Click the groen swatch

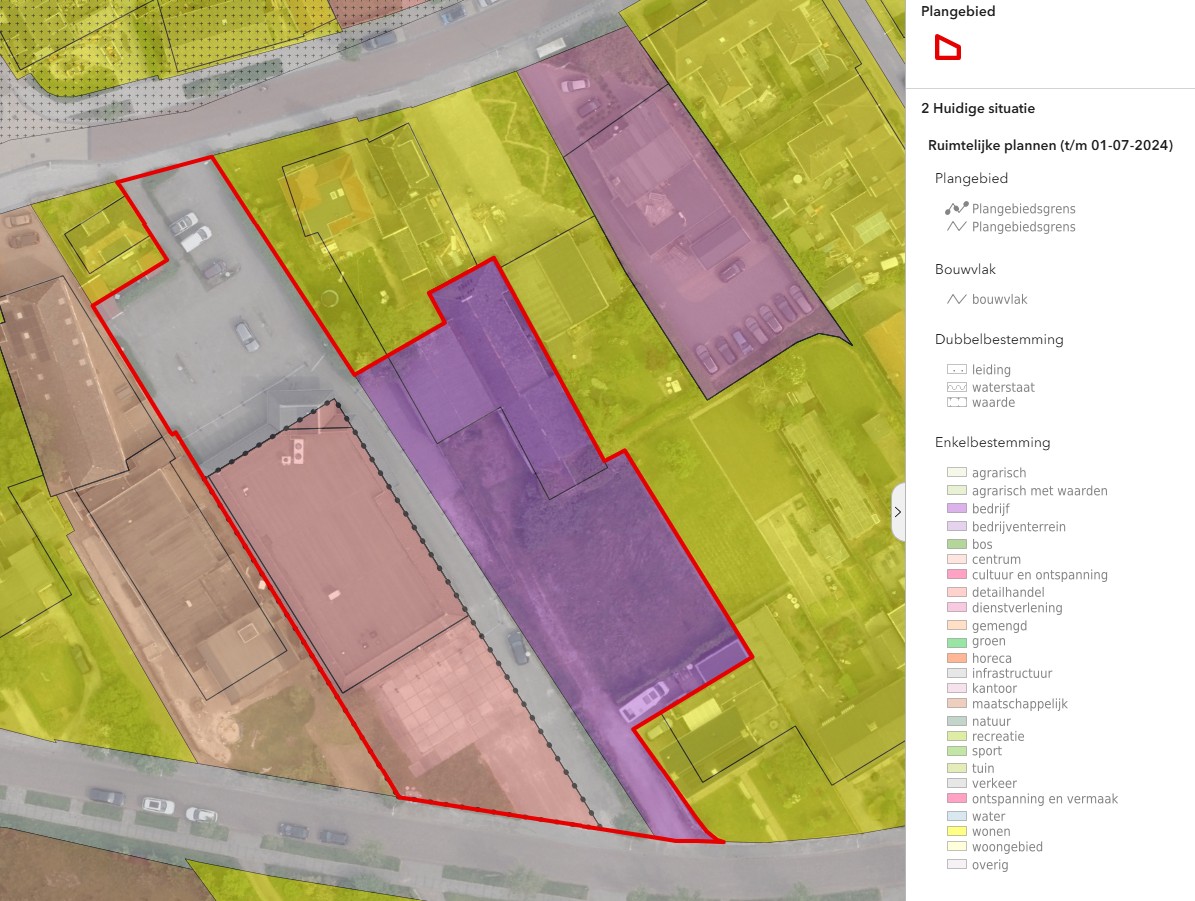(956, 643)
